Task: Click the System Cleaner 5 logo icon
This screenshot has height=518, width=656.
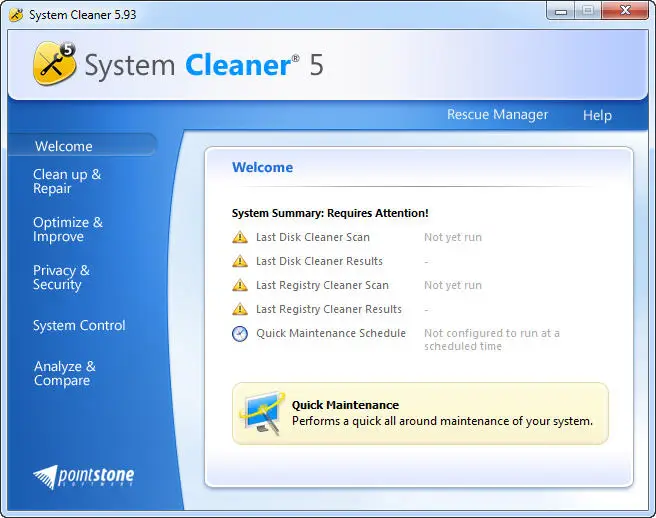Action: 55,63
